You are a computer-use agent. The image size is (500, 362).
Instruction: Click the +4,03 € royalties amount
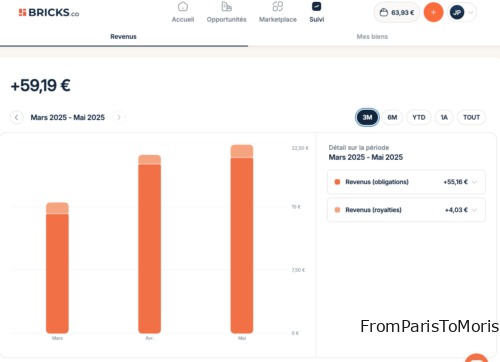tap(456, 210)
